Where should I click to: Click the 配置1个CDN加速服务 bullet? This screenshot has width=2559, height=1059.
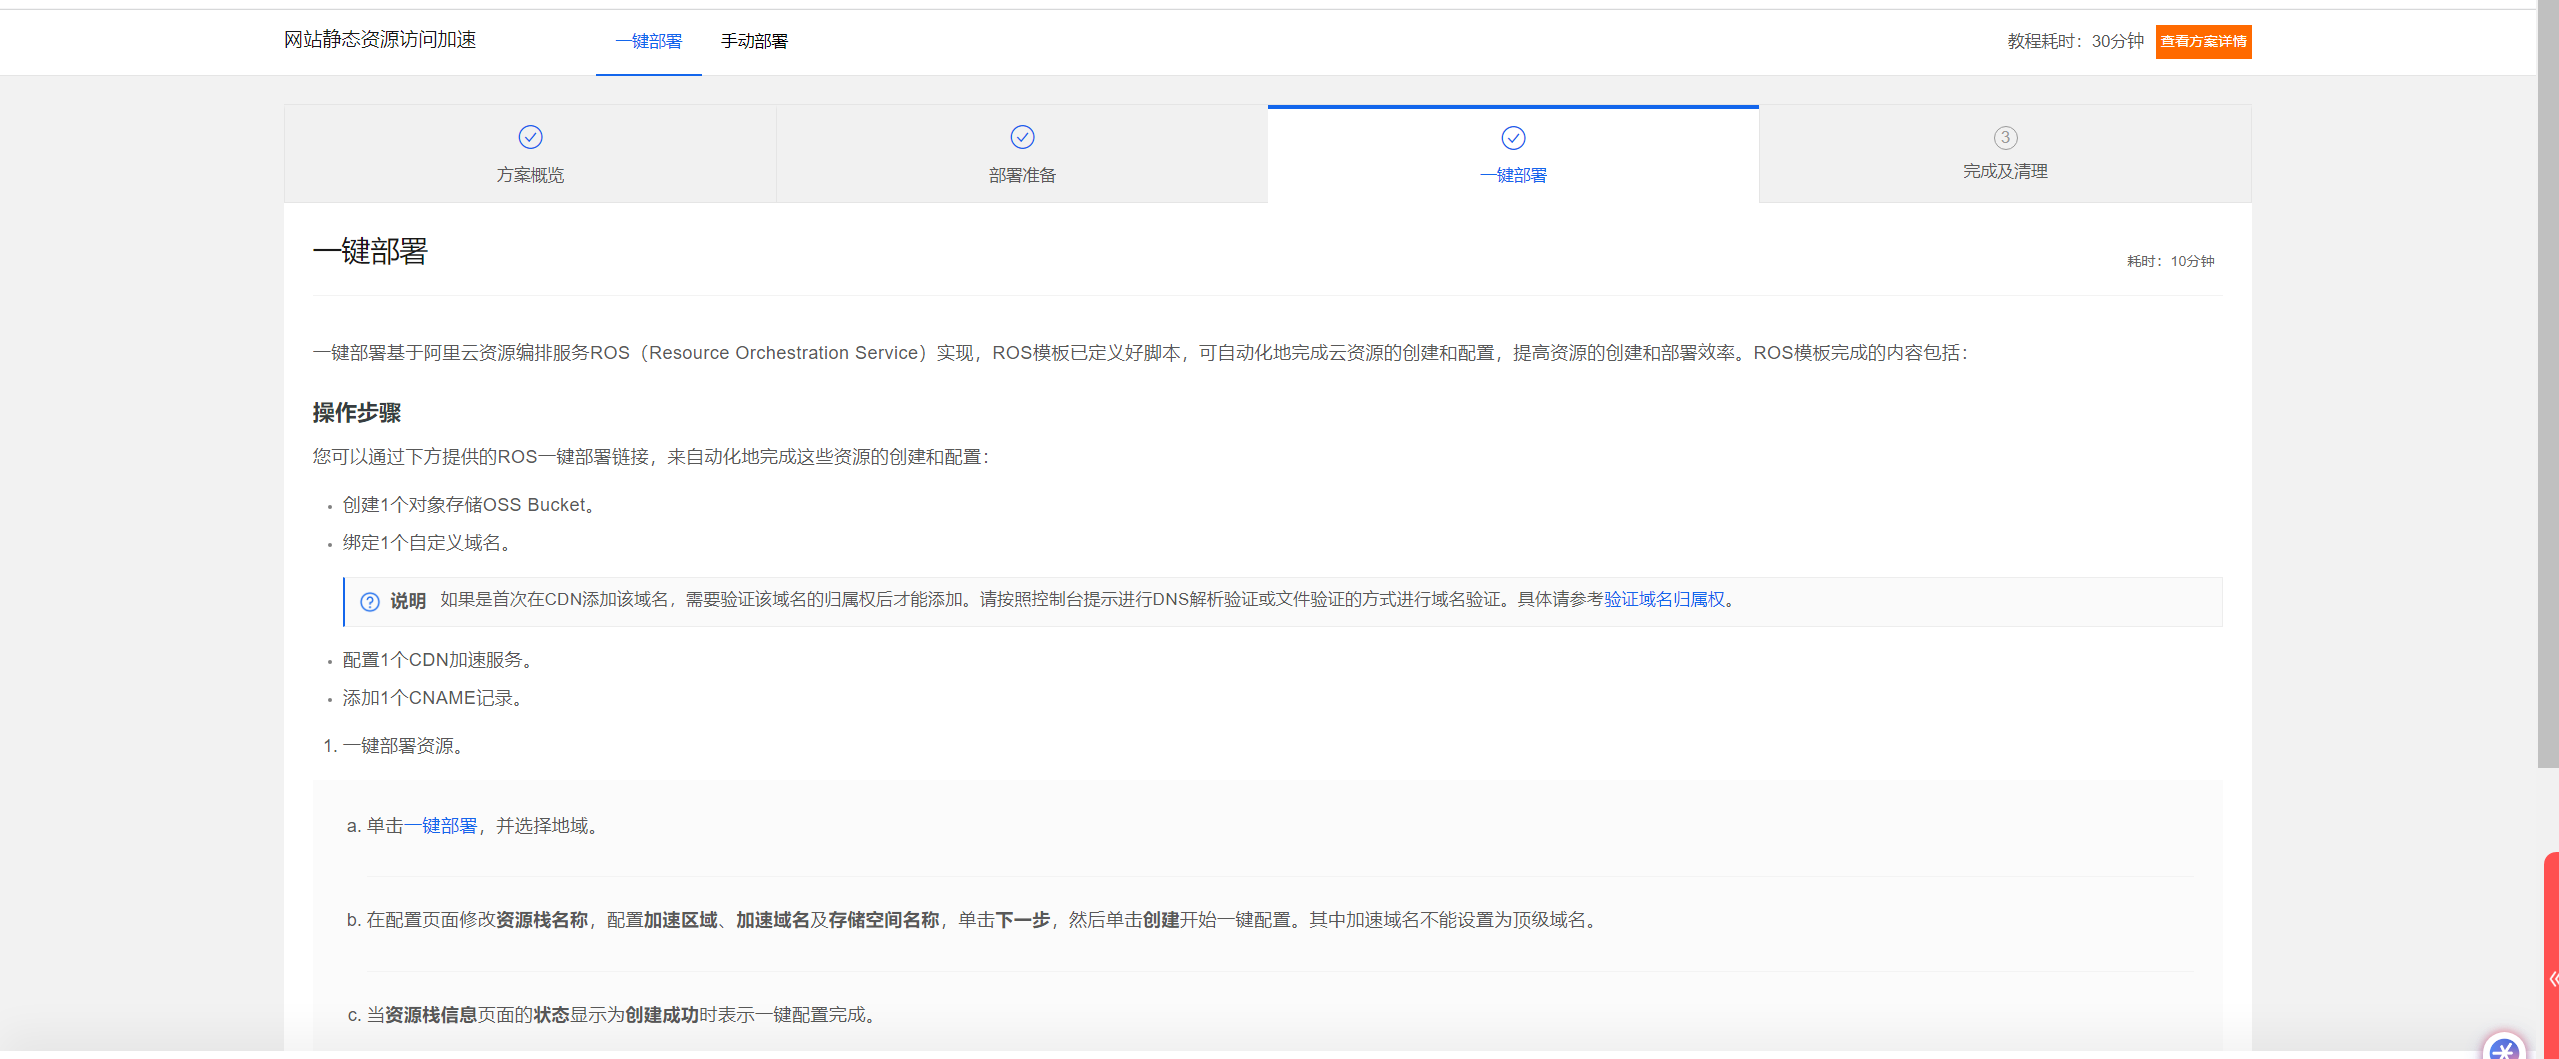point(441,660)
